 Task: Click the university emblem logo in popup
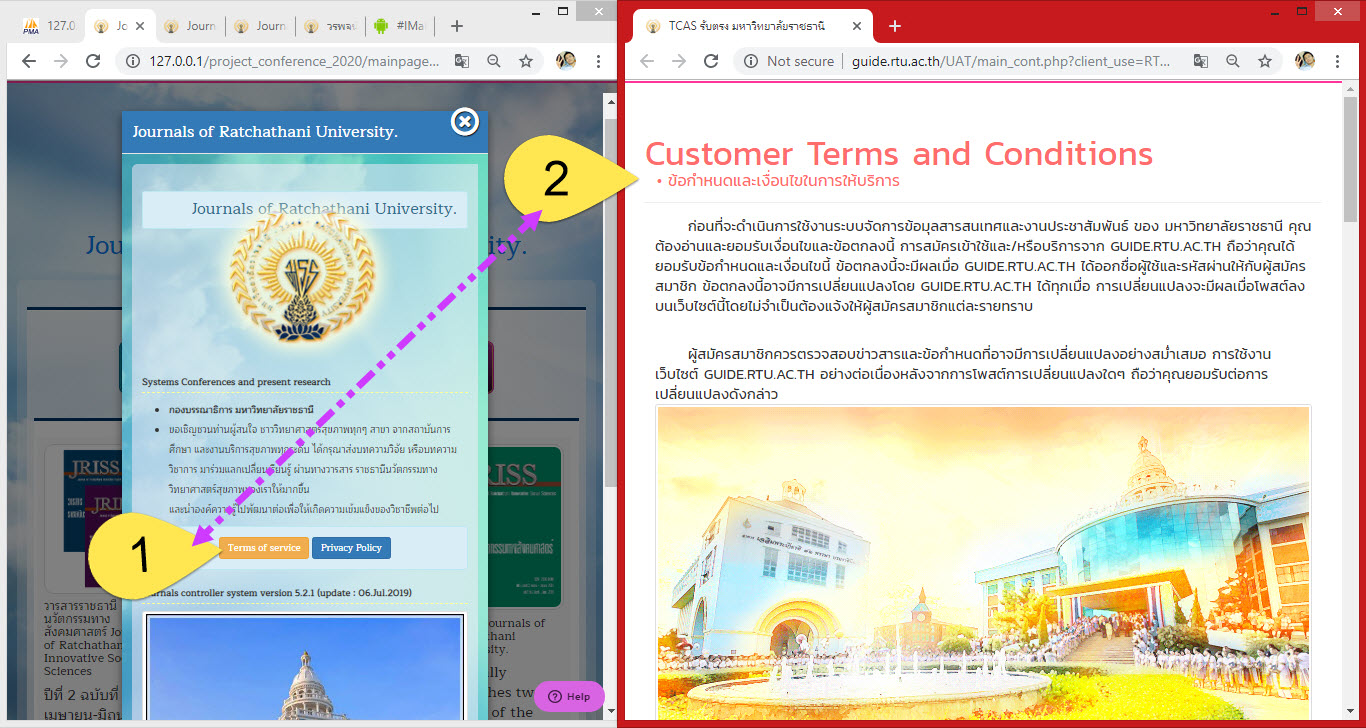tap(301, 280)
